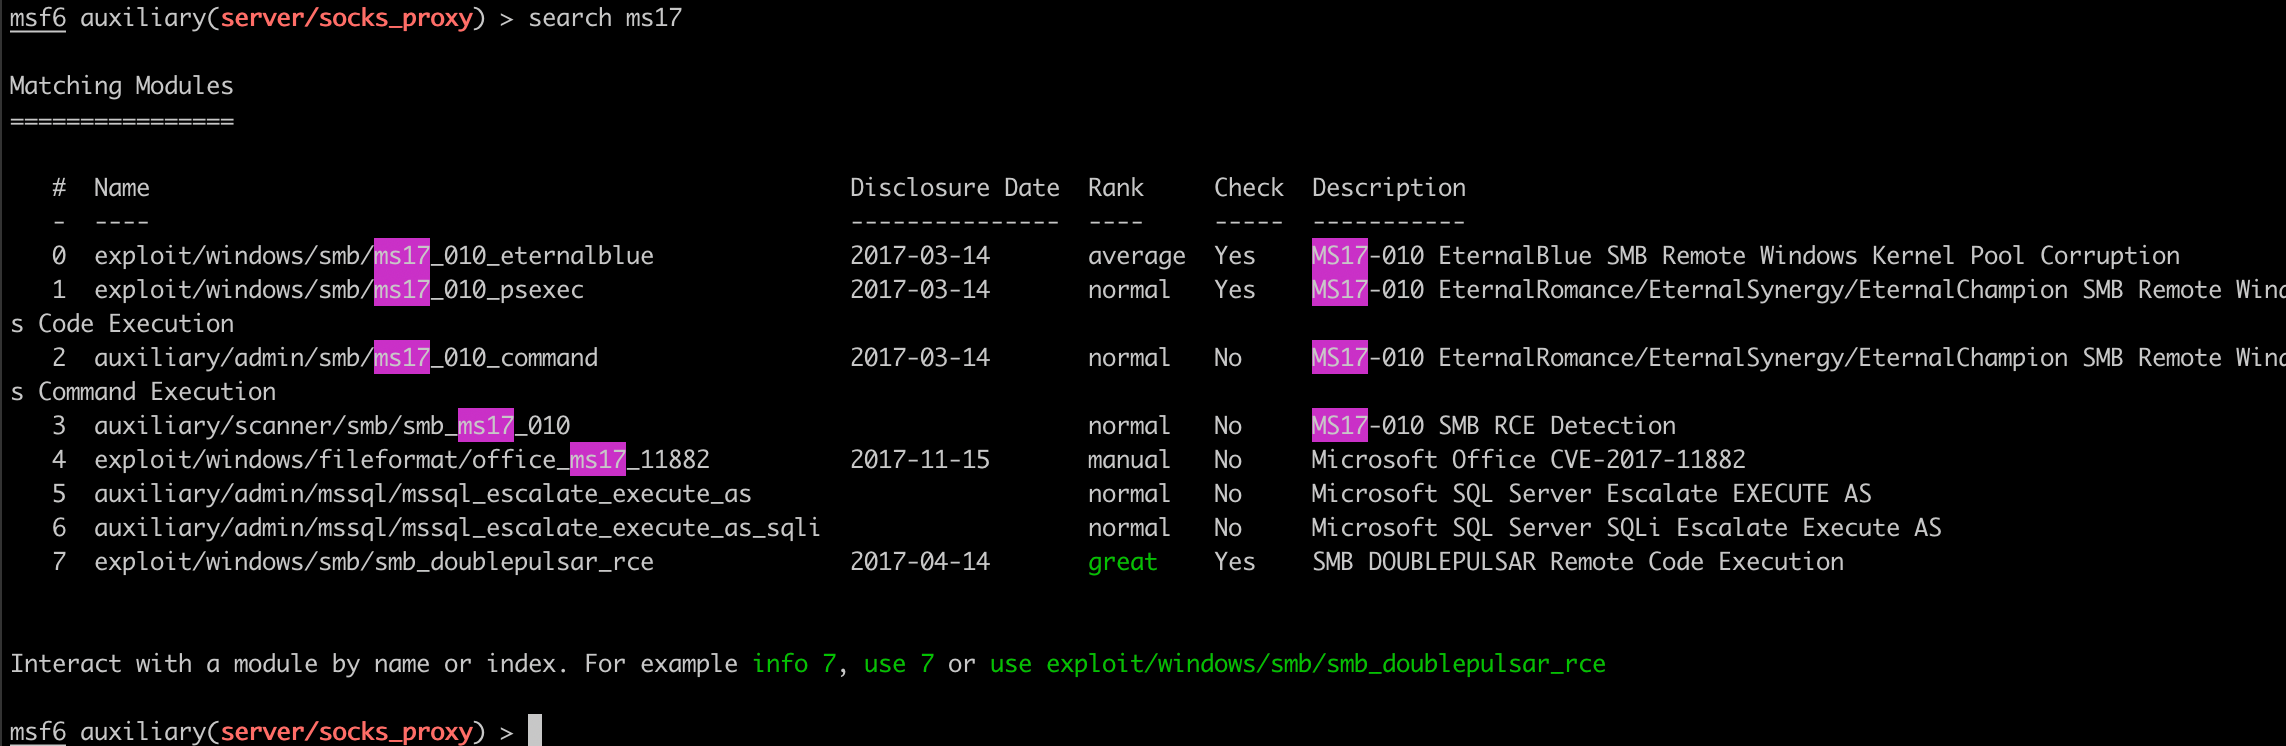The height and width of the screenshot is (746, 2286).
Task: Click the 'Name' column header
Action: click(122, 188)
